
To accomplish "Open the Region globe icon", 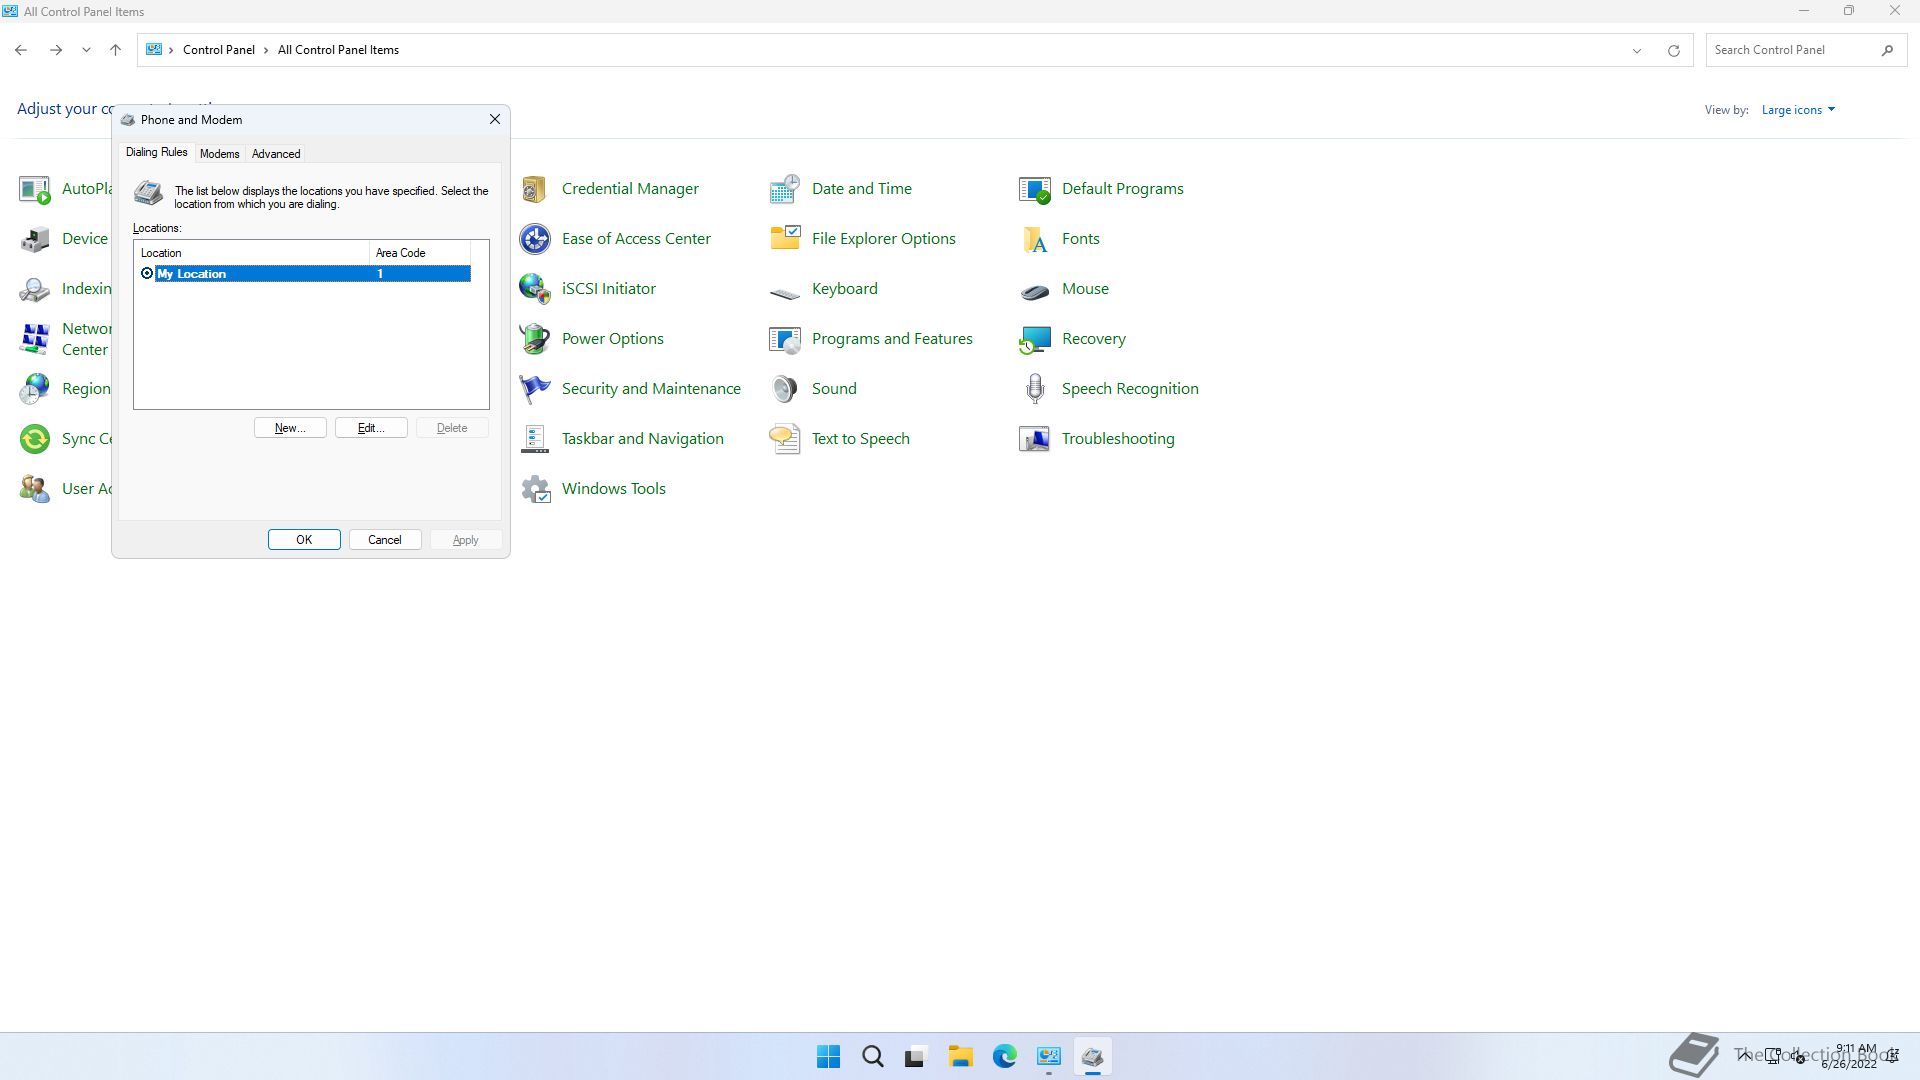I will pyautogui.click(x=35, y=389).
